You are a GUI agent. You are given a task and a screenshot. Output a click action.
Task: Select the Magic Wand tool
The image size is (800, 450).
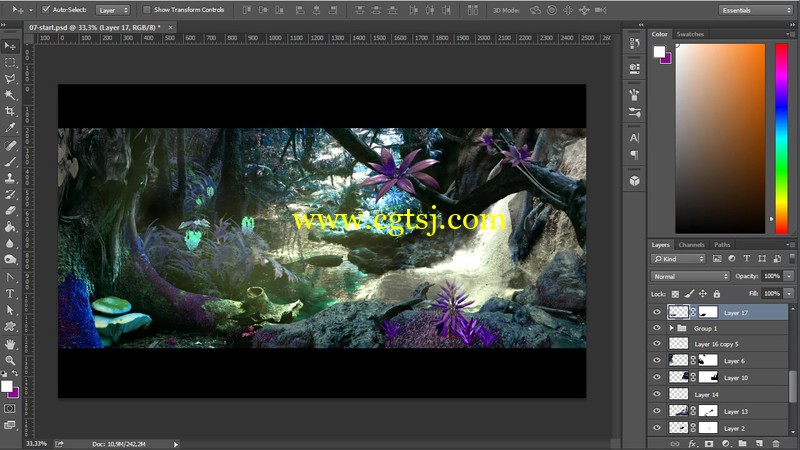click(10, 95)
